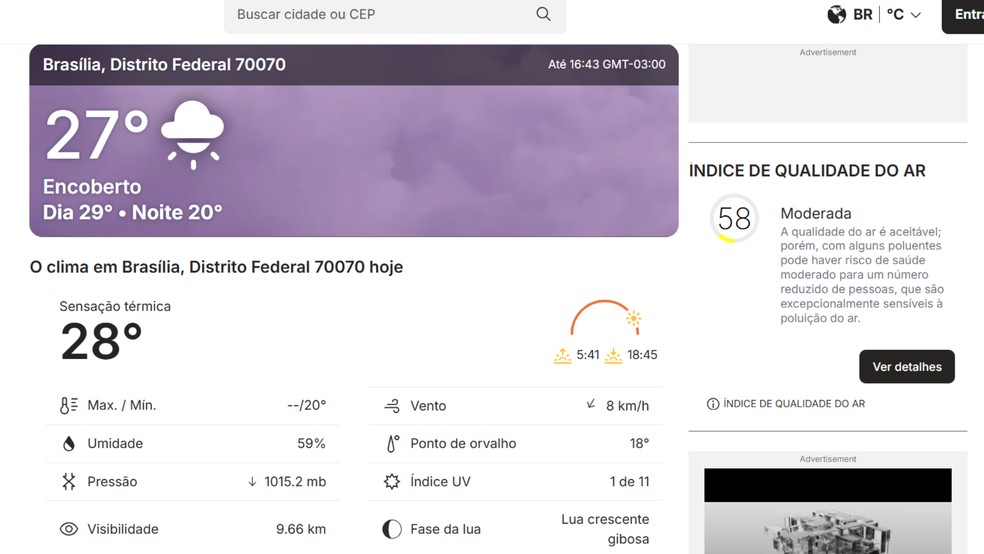Click the sunrise icon near 5:41
This screenshot has height=554, width=984.
[563, 355]
